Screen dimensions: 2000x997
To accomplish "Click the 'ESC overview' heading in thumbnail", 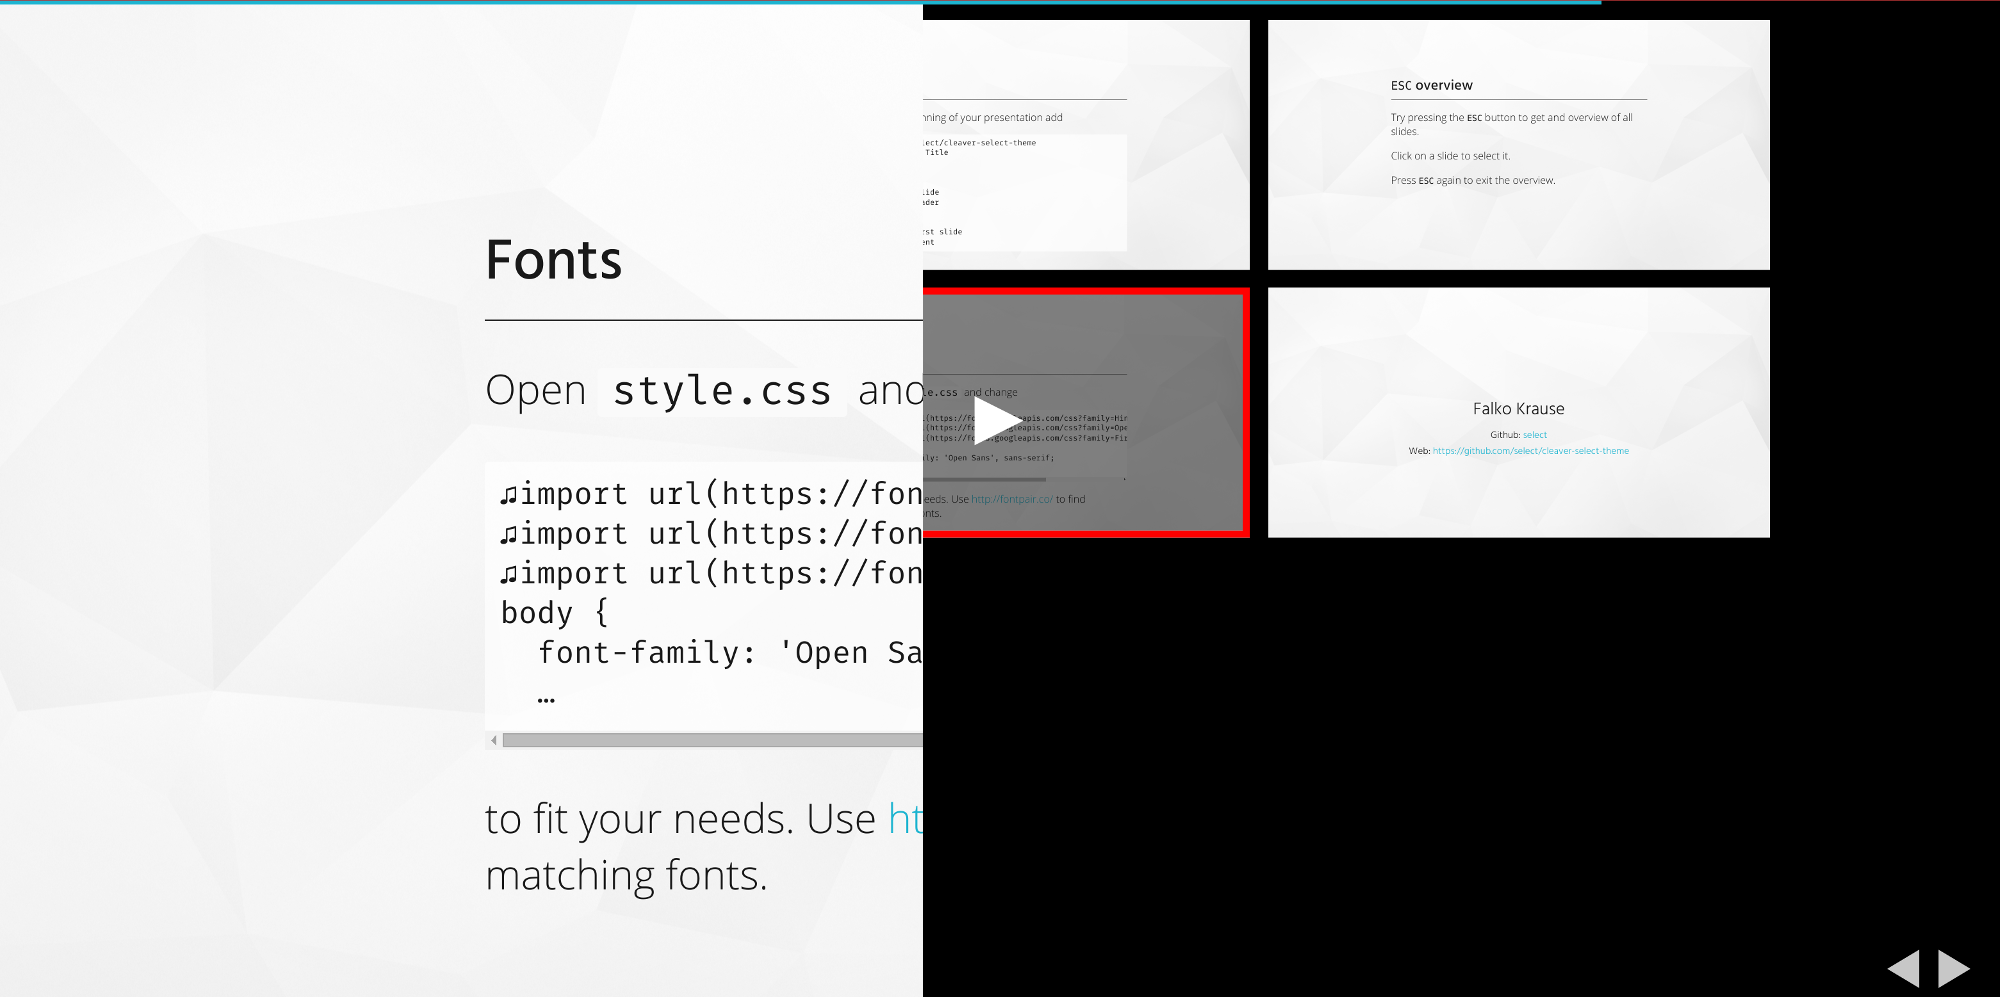I will (1431, 85).
